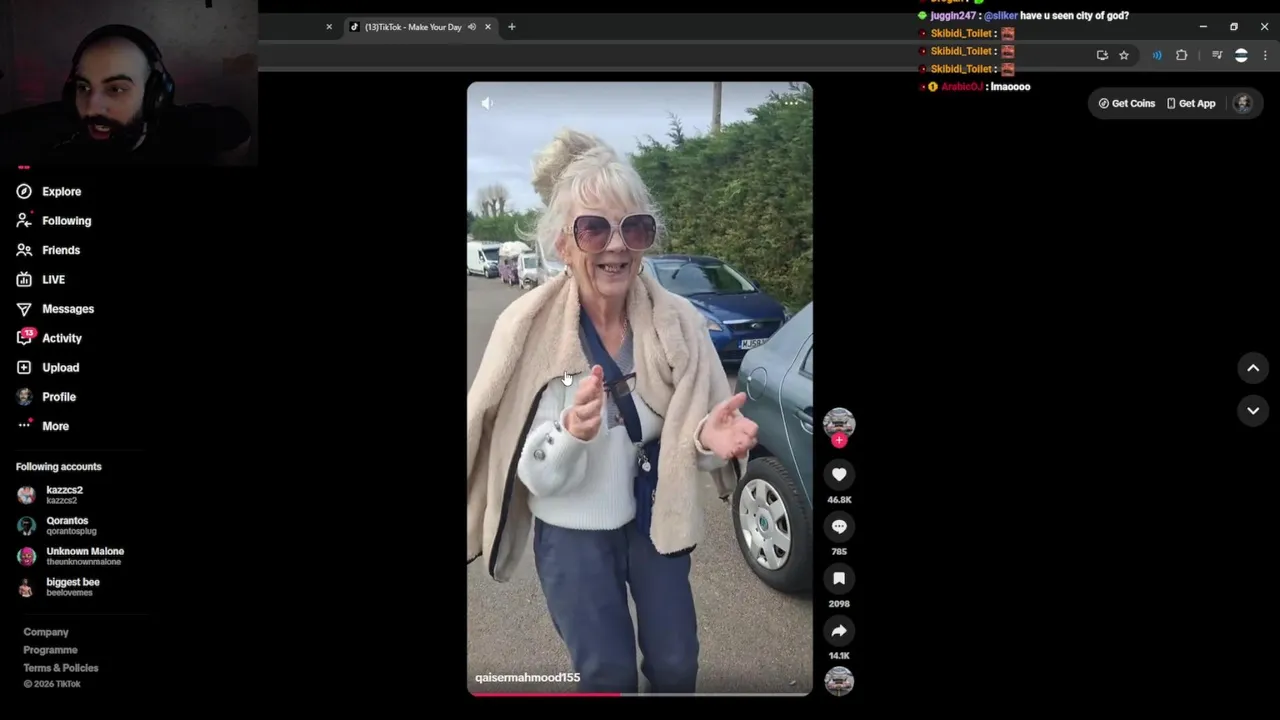Click ArabicOJ username in chat overlay
Viewport: 1280px width, 720px height.
click(x=961, y=87)
